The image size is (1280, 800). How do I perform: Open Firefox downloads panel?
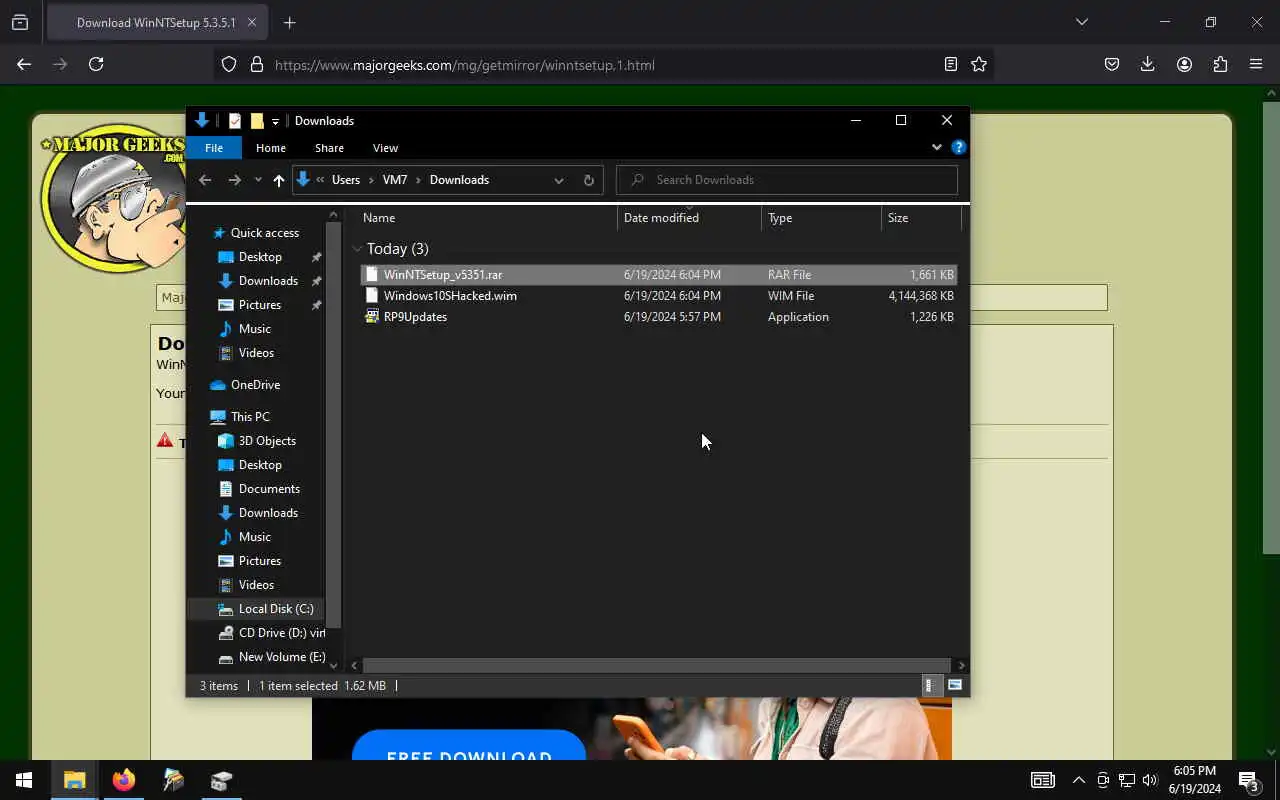1147,64
